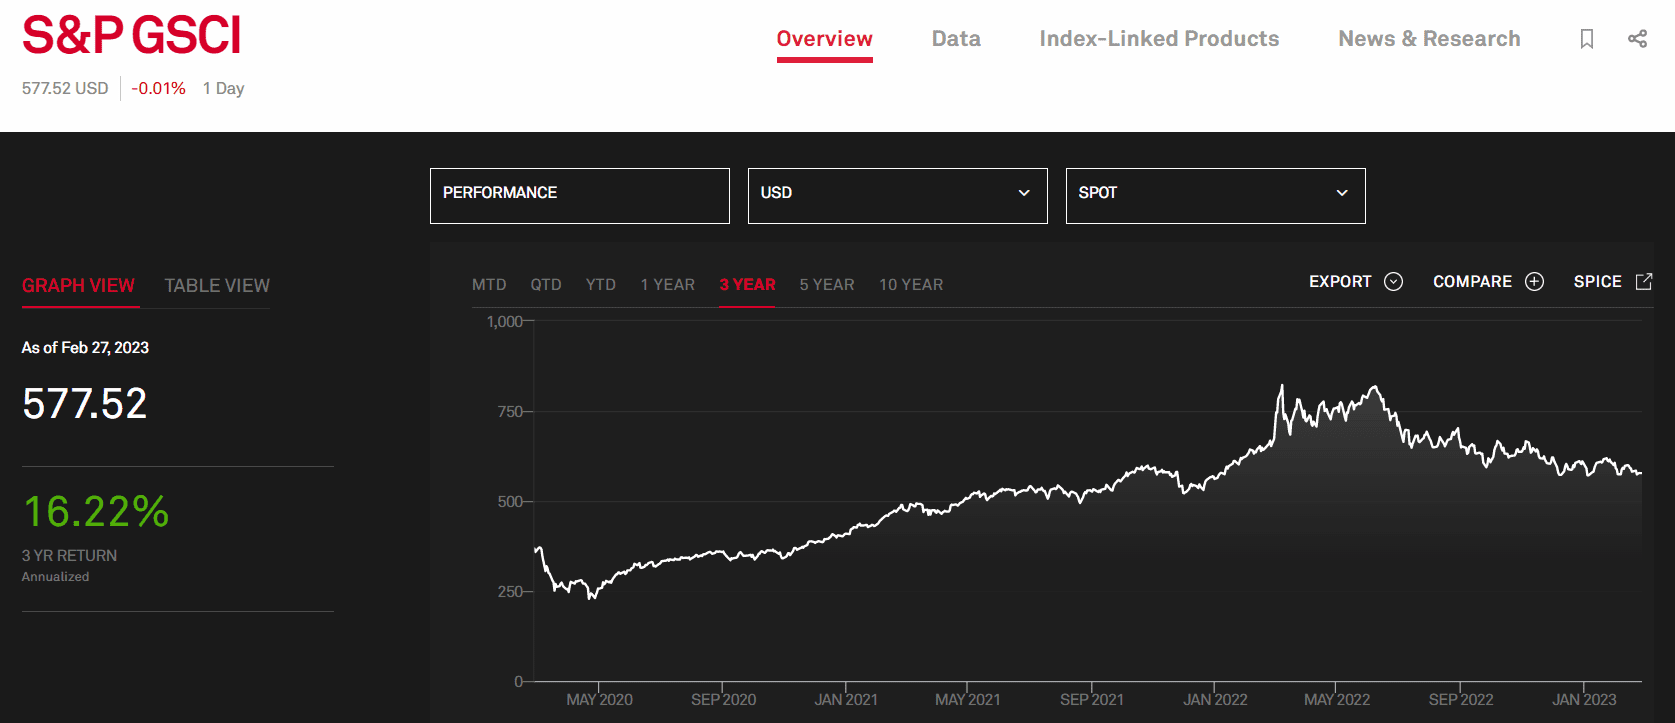Screen dimensions: 1675x723
Task: Click the Export circled chevron icon
Action: click(x=1393, y=282)
